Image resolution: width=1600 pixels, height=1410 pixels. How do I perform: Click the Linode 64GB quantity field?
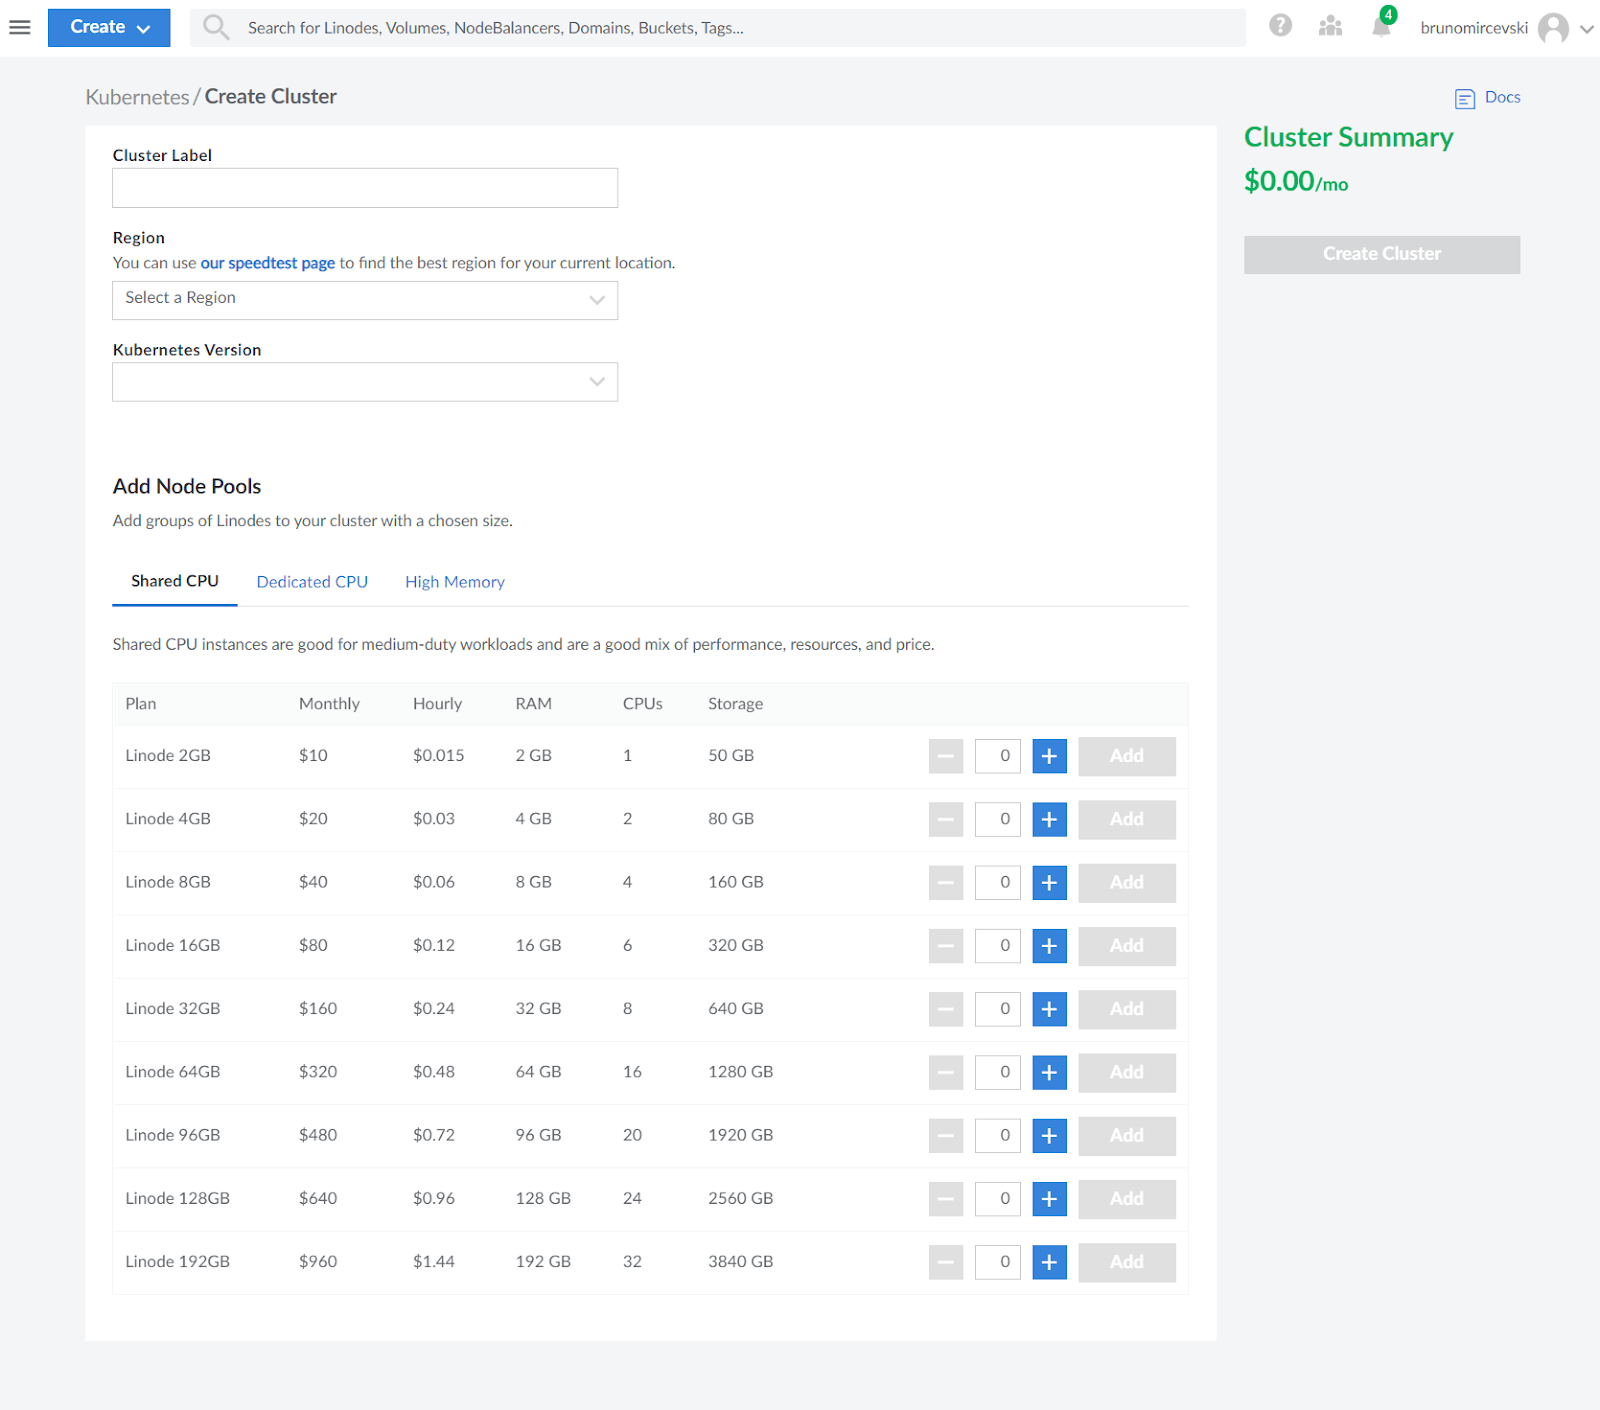pyautogui.click(x=998, y=1072)
